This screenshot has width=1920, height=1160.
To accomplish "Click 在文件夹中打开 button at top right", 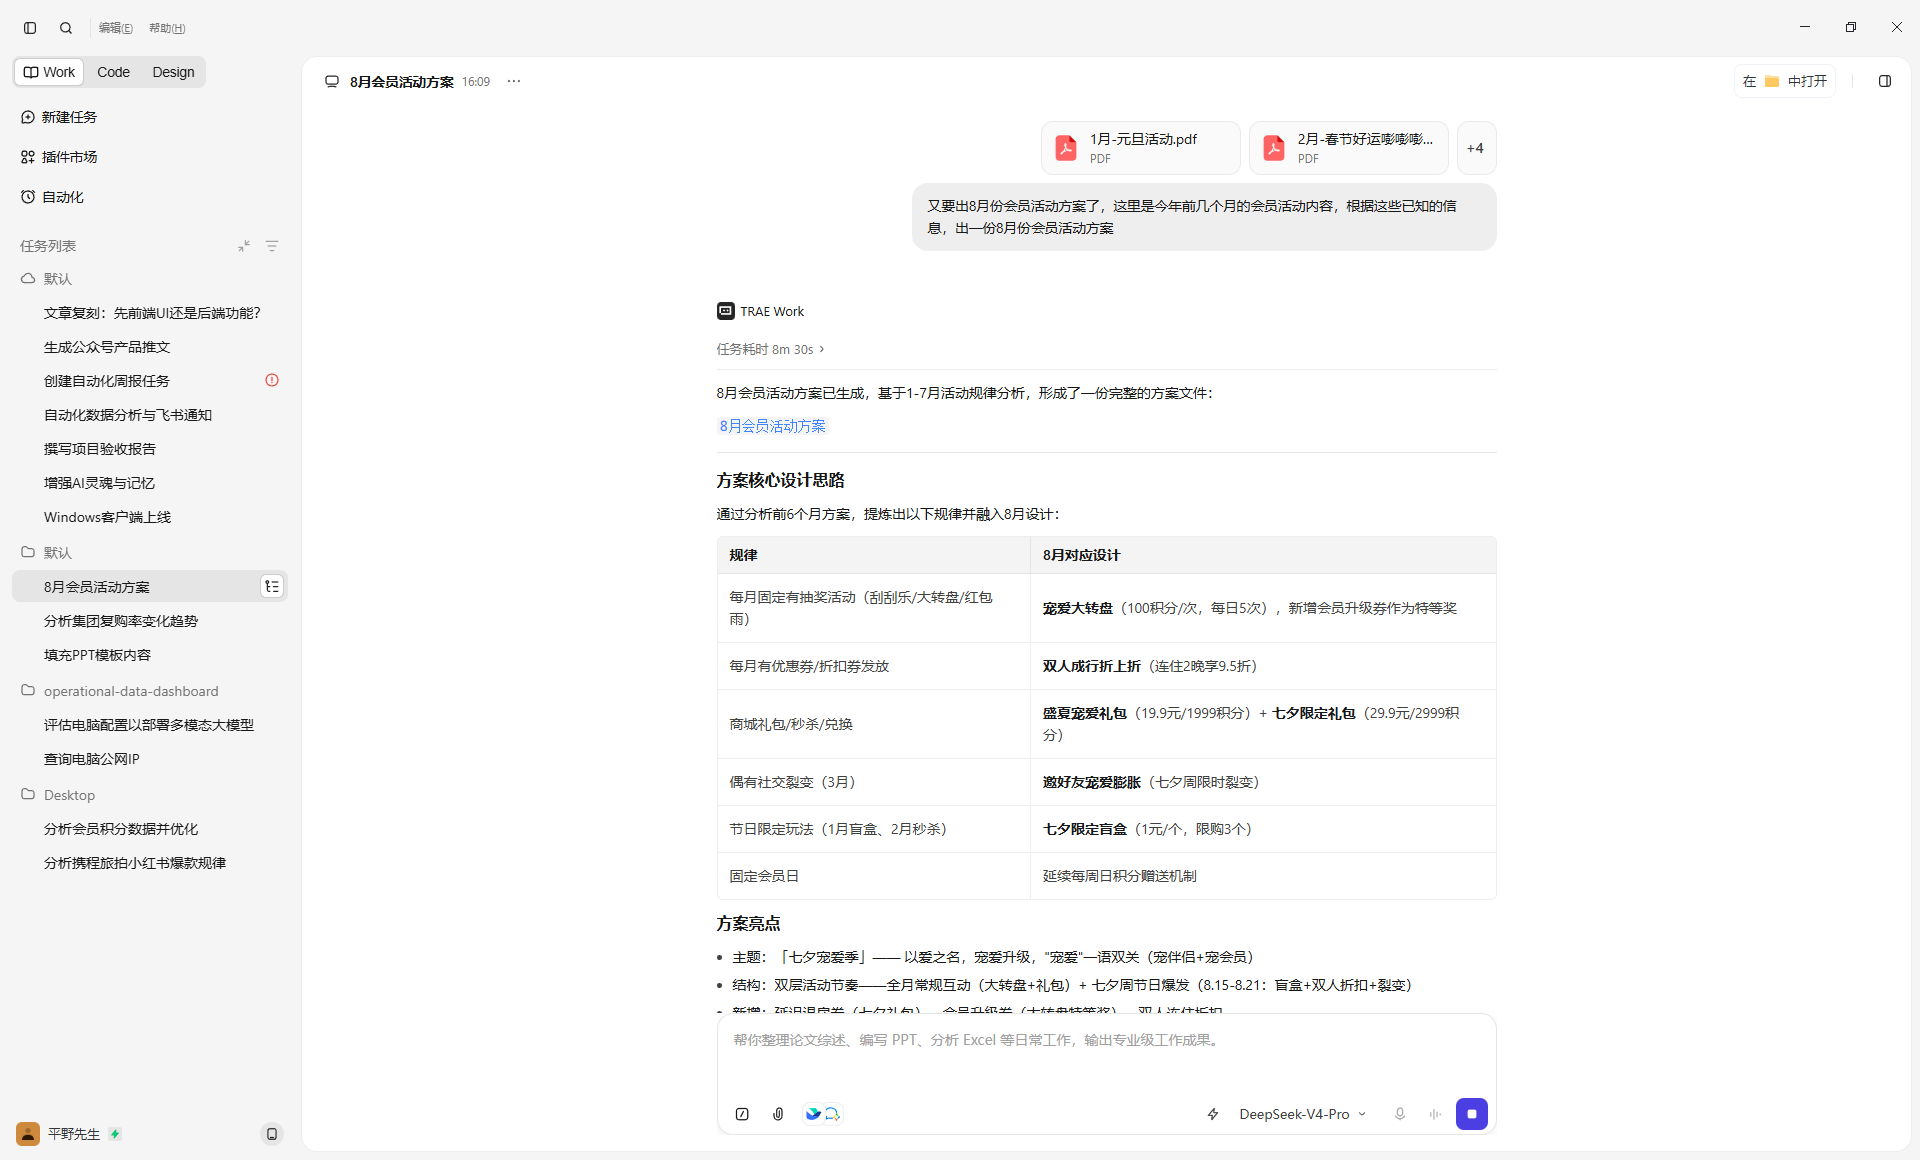I will (x=1785, y=82).
